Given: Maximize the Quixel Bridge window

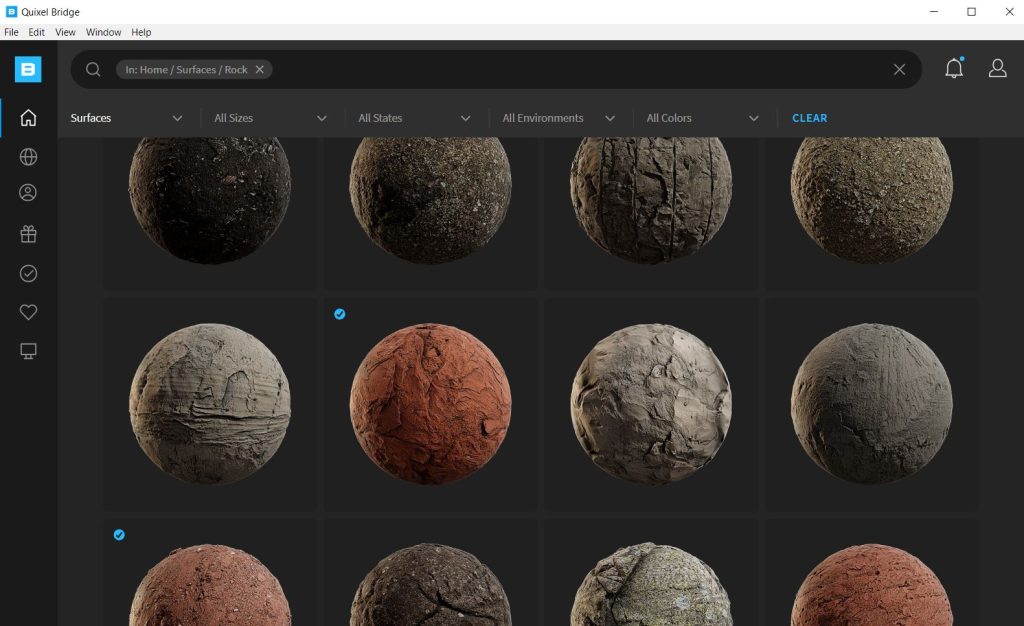Looking at the screenshot, I should (971, 12).
